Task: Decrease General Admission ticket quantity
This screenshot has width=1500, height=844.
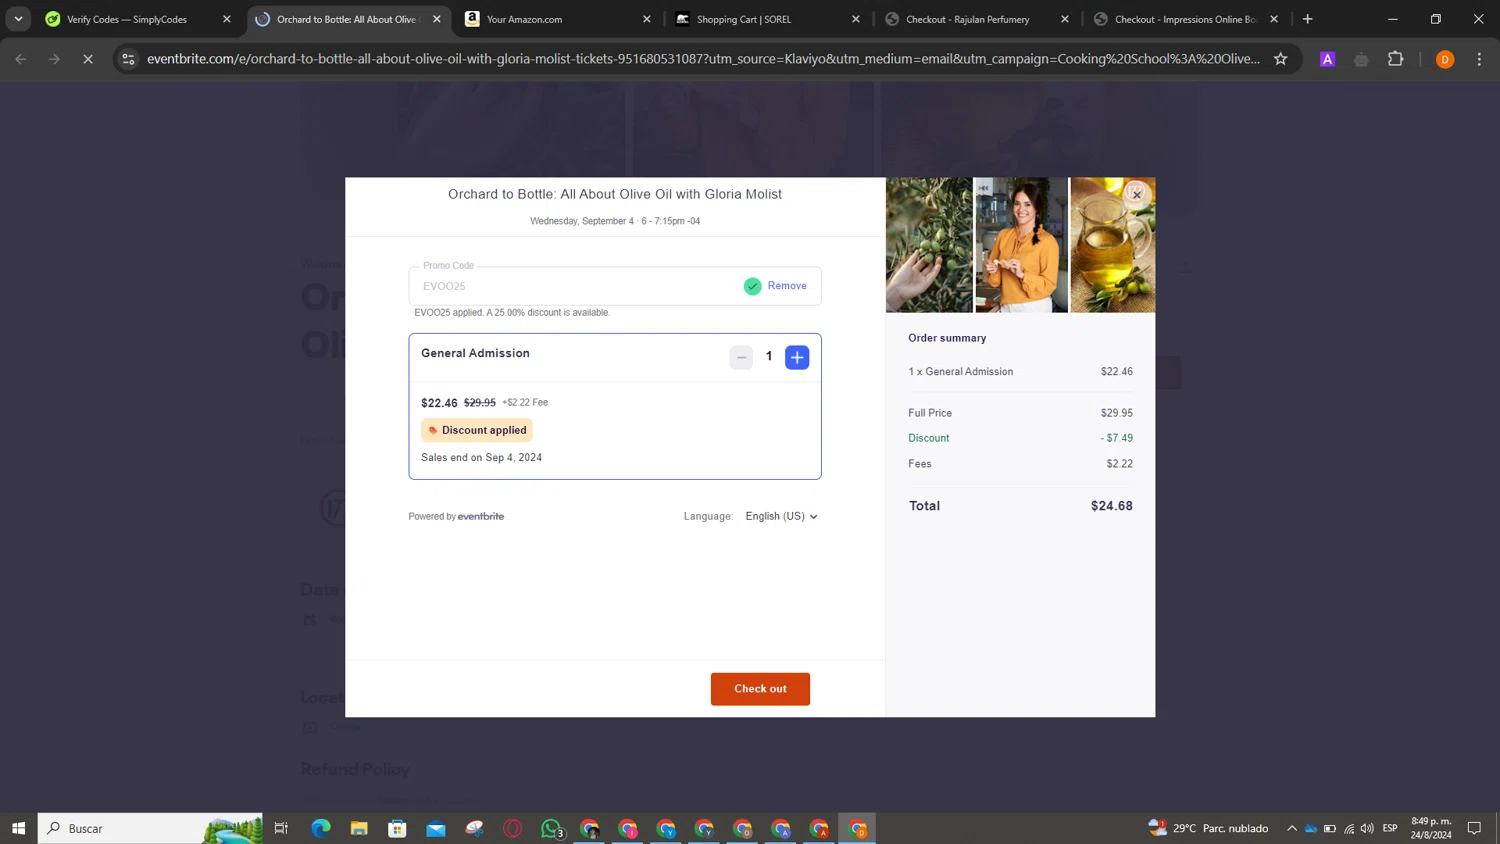Action: (x=741, y=357)
